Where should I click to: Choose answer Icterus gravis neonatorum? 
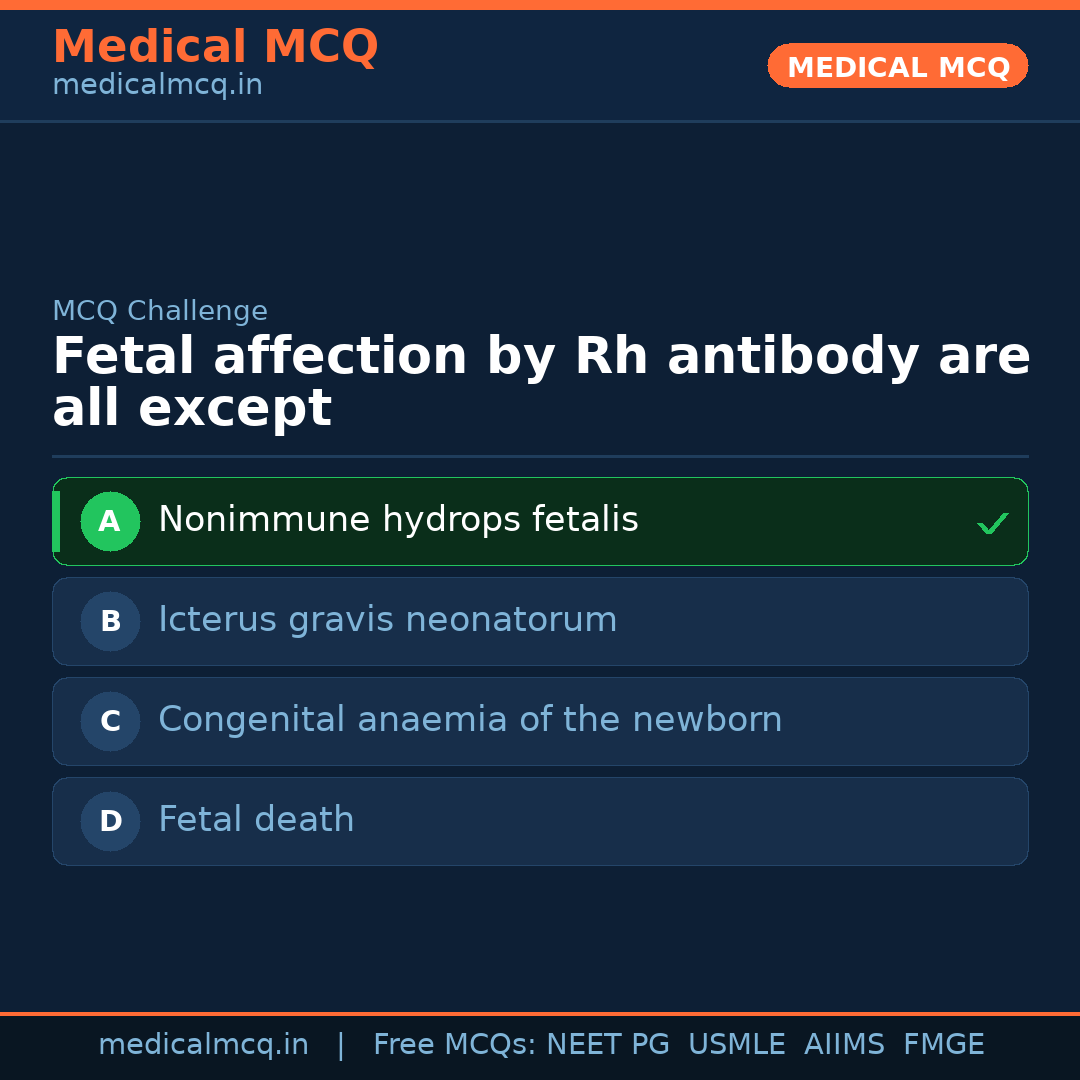387,620
